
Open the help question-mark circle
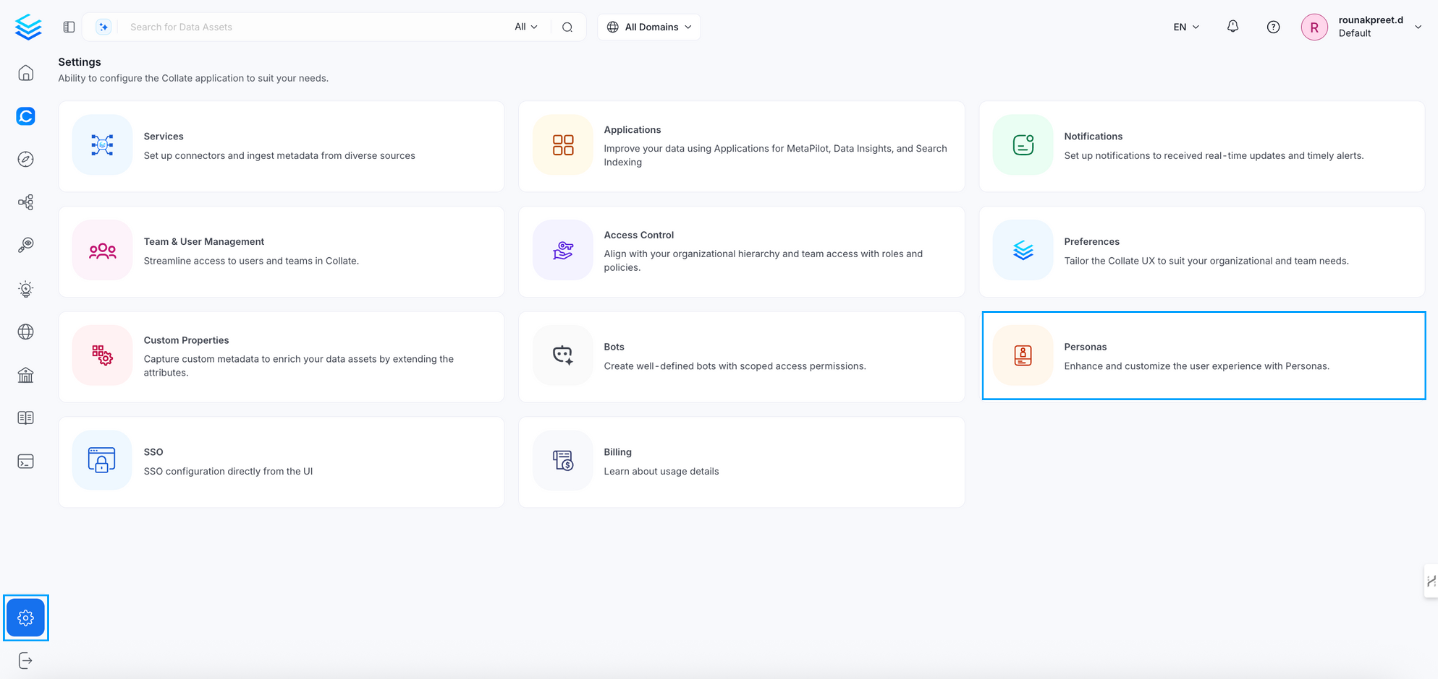tap(1272, 26)
